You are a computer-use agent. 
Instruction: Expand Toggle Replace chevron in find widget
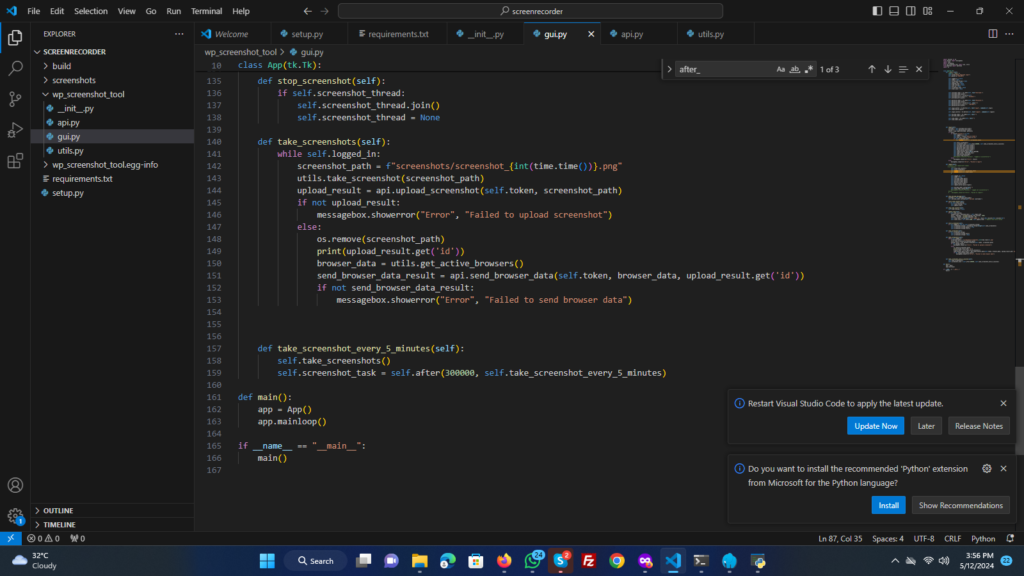[669, 69]
